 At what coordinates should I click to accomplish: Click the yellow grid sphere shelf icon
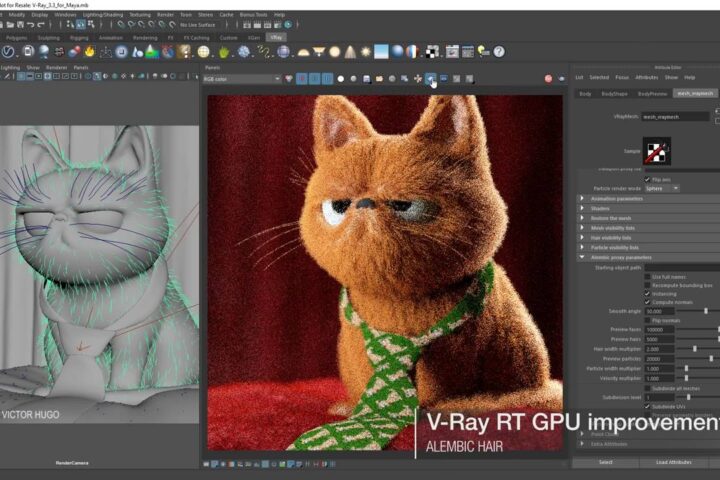click(203, 52)
